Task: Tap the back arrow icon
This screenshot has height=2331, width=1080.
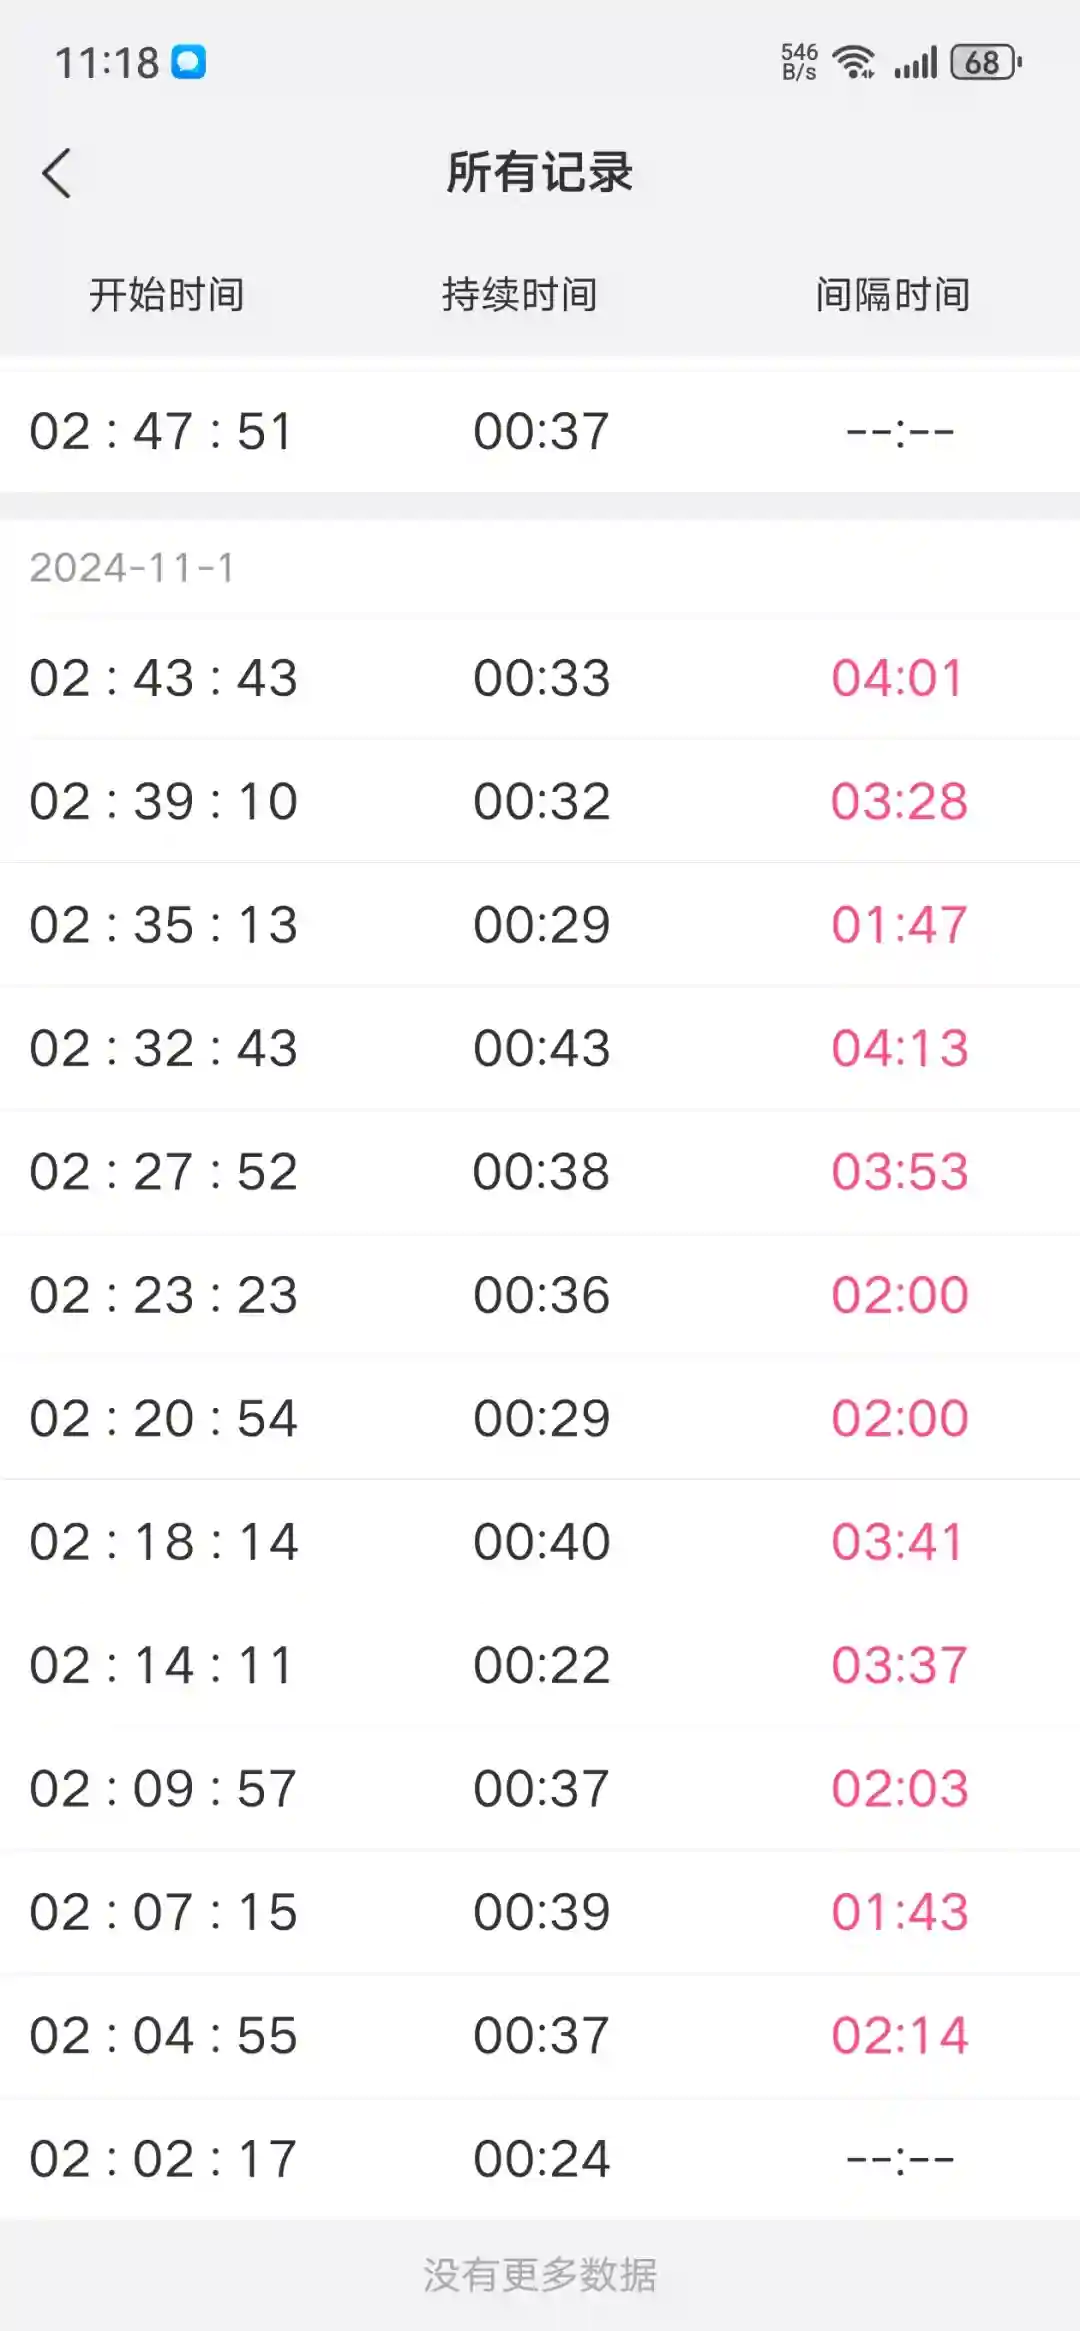Action: (x=58, y=174)
